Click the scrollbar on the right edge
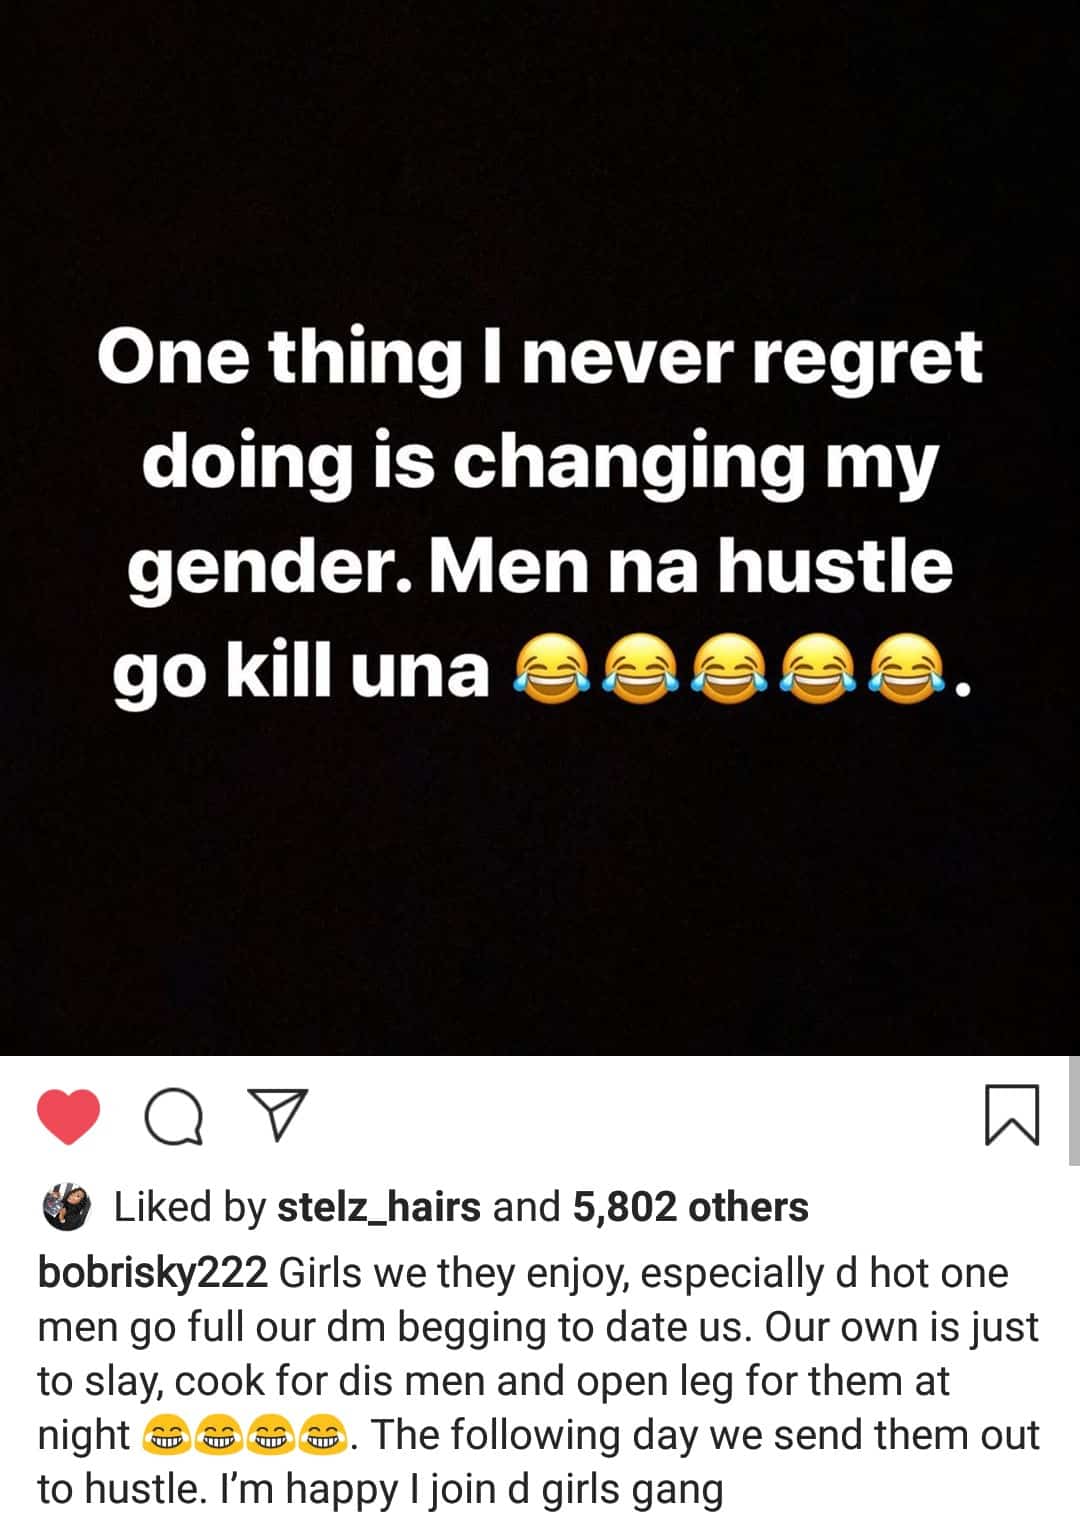The image size is (1080, 1525). click(1074, 1110)
